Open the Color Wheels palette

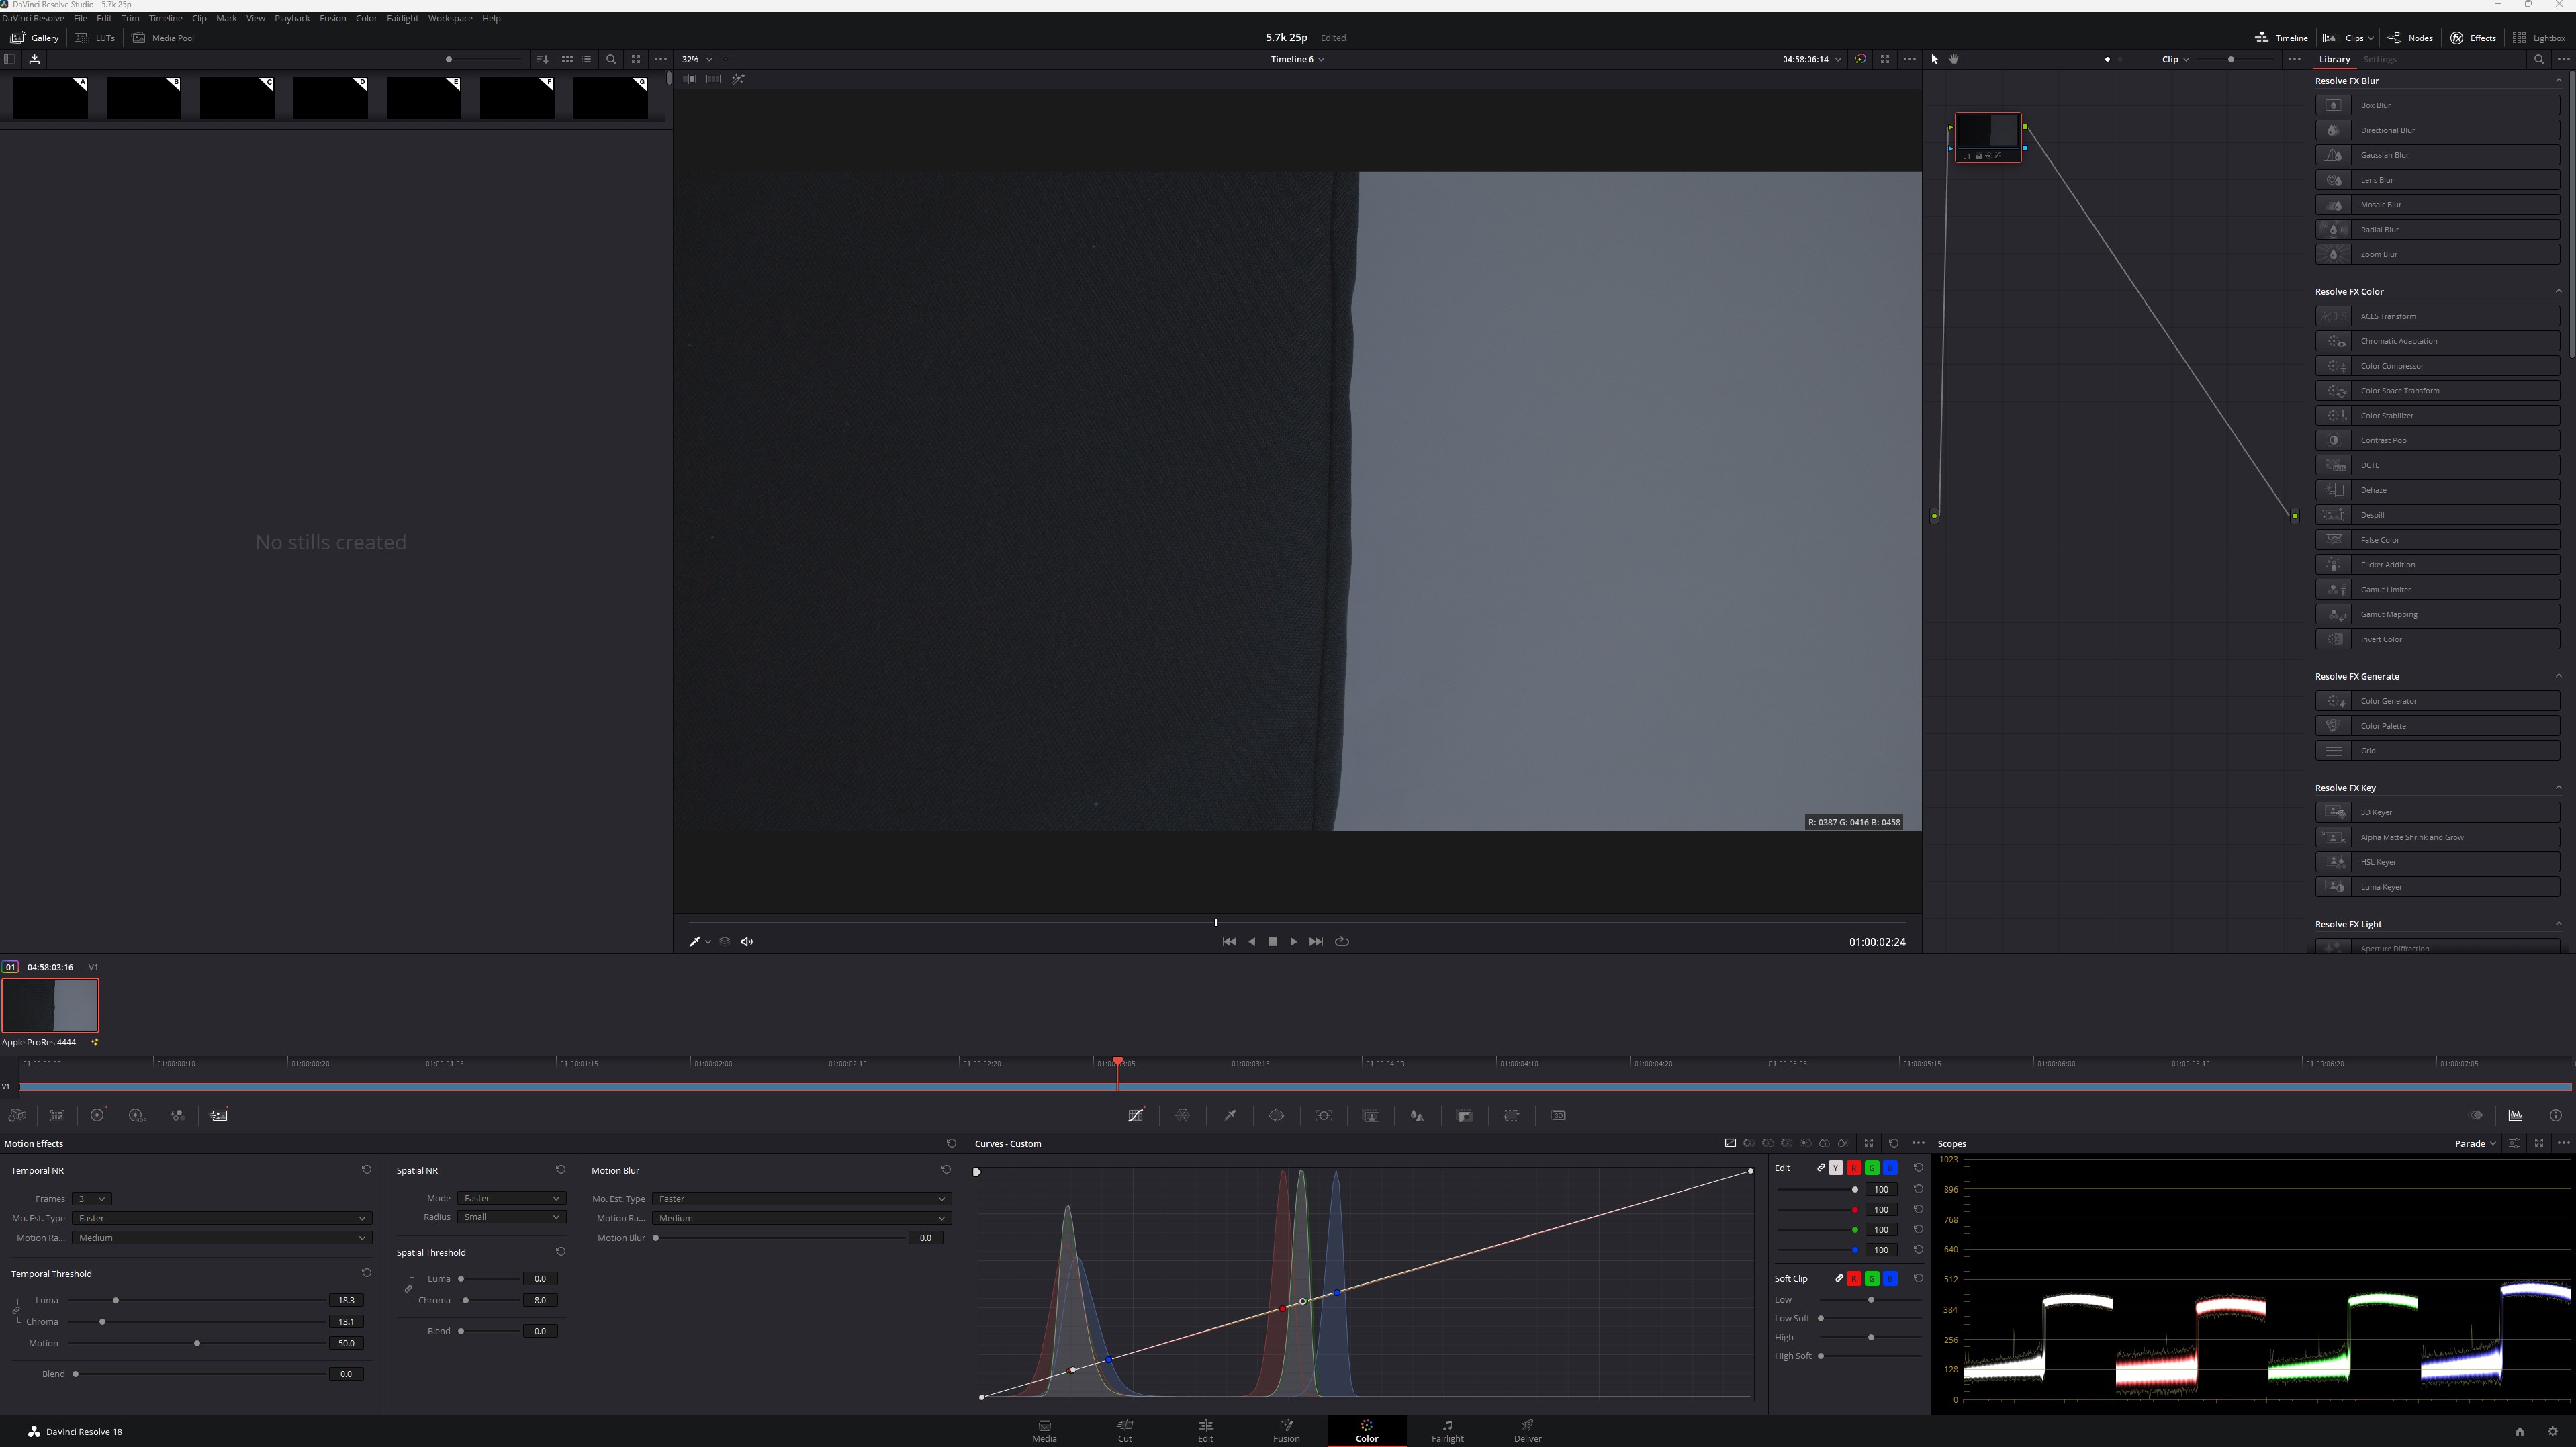[97, 1115]
